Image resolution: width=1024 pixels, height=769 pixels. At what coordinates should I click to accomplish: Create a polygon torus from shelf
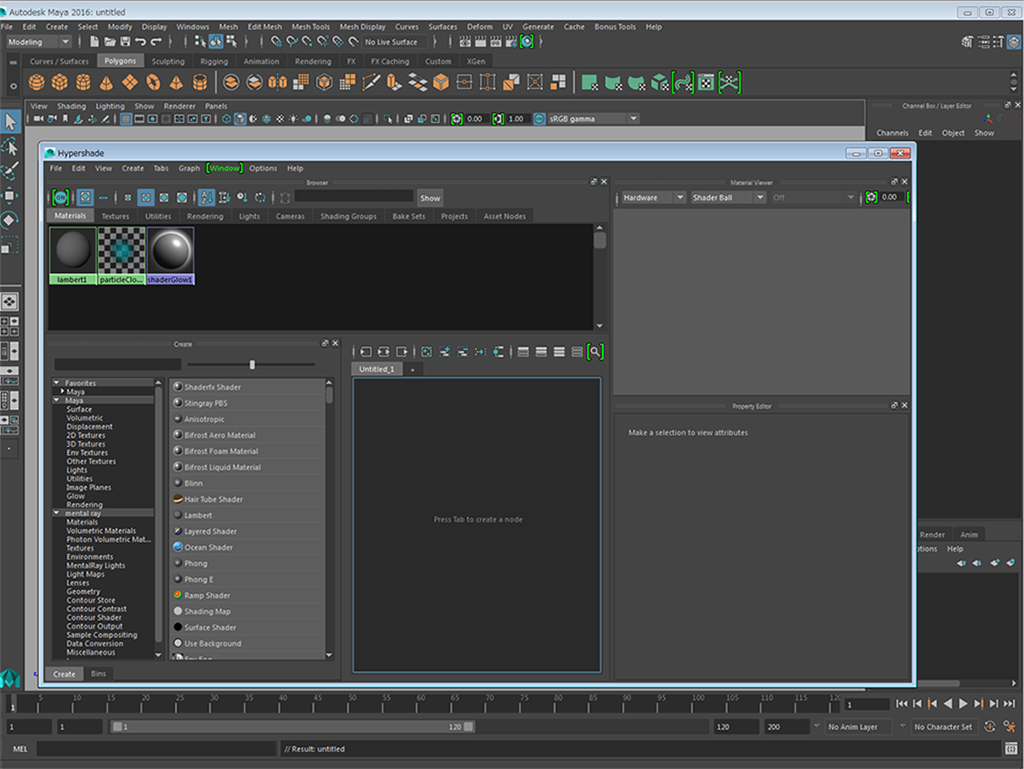pos(153,82)
